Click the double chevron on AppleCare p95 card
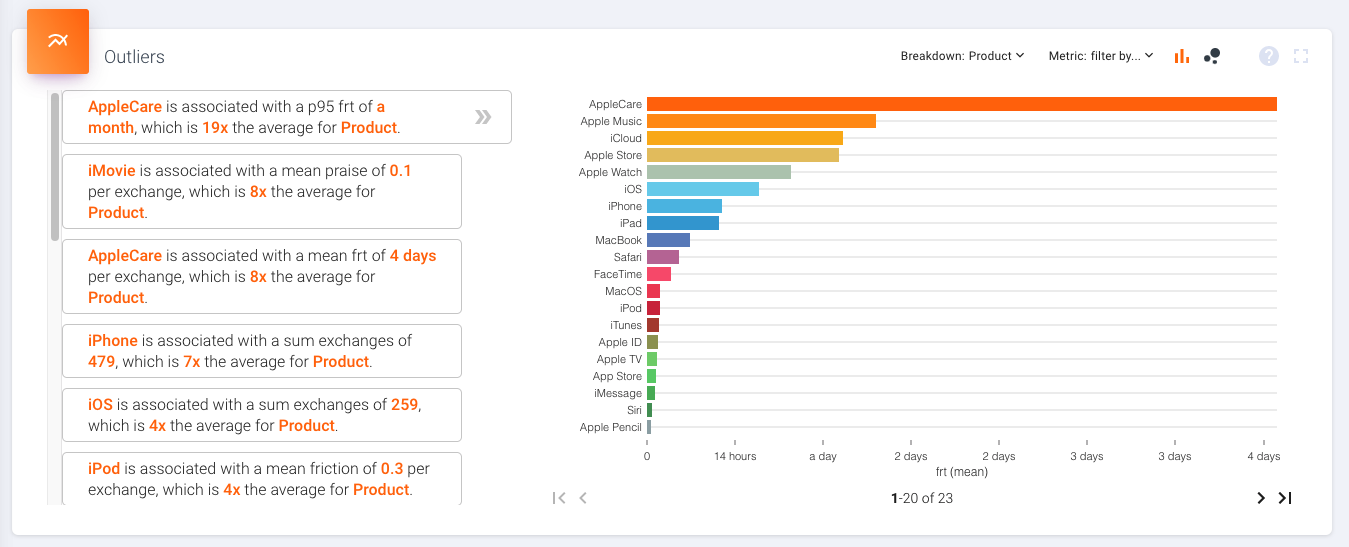The width and height of the screenshot is (1349, 547). 483,117
